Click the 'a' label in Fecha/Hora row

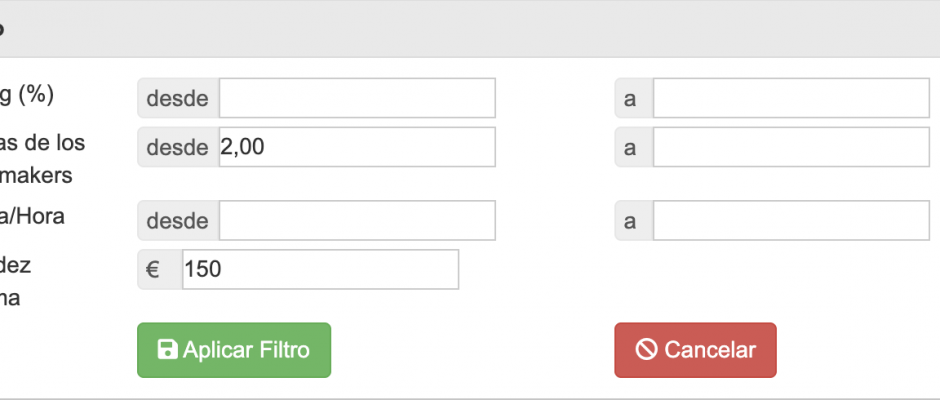631,221
